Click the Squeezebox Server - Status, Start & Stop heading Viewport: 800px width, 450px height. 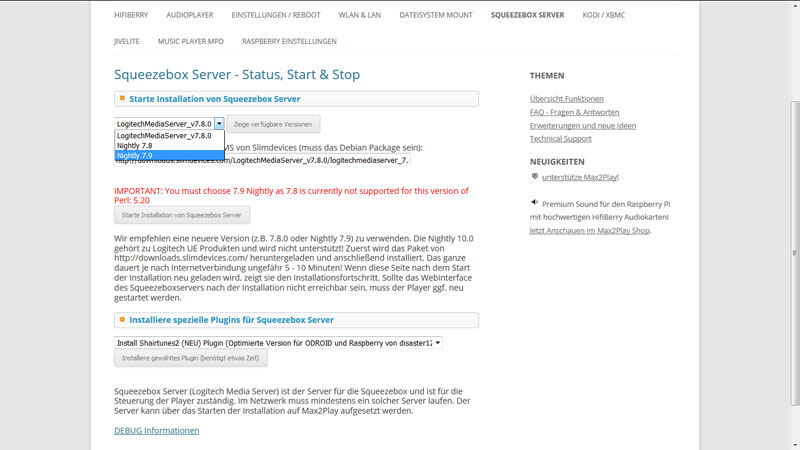coord(237,74)
